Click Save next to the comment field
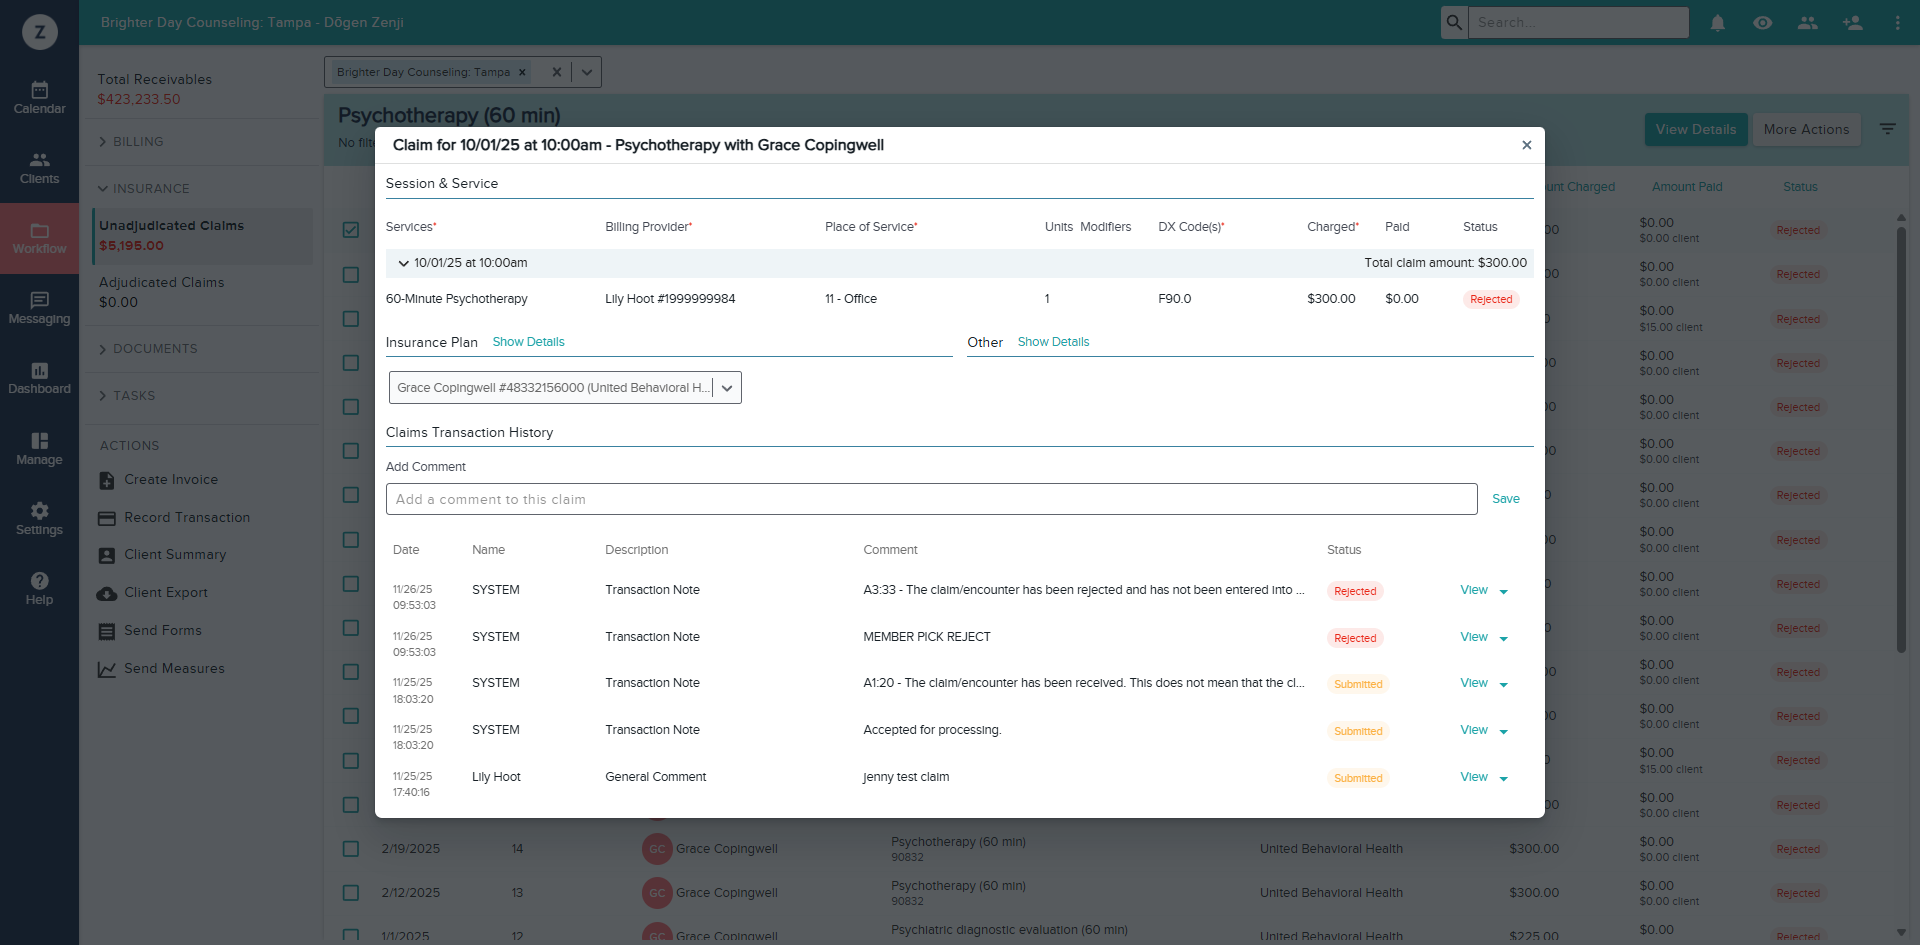 point(1505,499)
